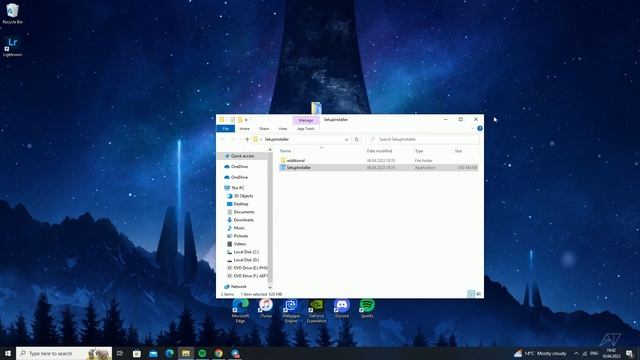The height and width of the screenshot is (360, 640).
Task: Select the Lightroom desktop shortcut
Action: (x=12, y=47)
